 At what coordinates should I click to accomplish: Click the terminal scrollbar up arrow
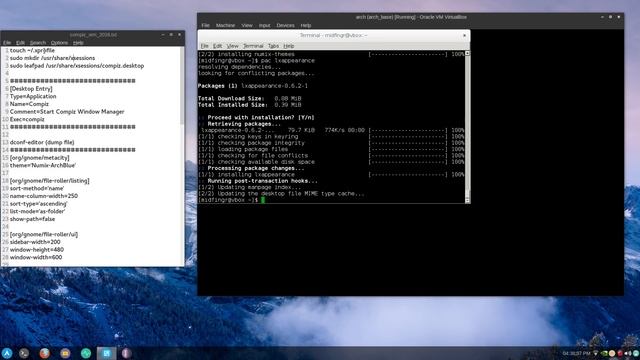click(467, 53)
